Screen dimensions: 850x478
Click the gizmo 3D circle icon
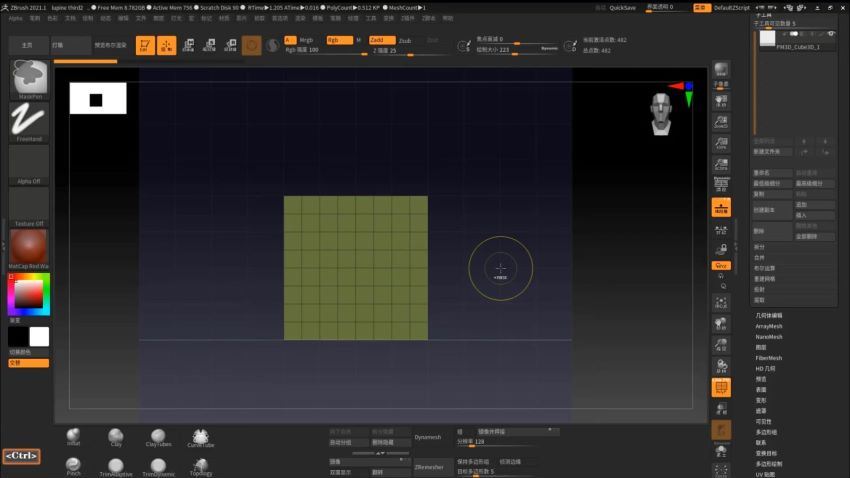[x=252, y=45]
